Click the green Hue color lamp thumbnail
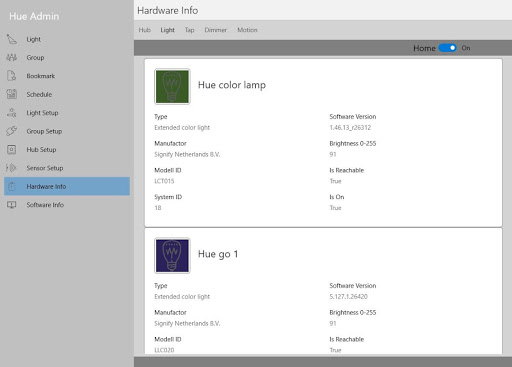 coord(172,86)
